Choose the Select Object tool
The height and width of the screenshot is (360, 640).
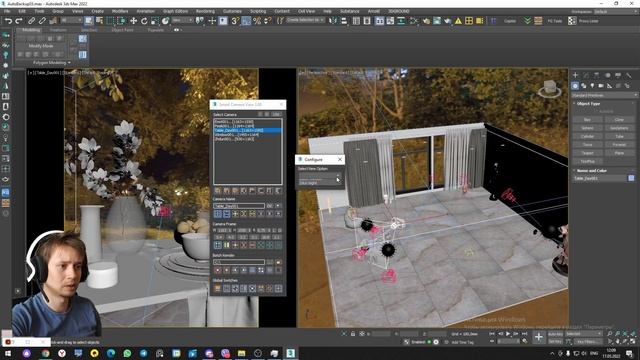pyautogui.click(x=89, y=21)
